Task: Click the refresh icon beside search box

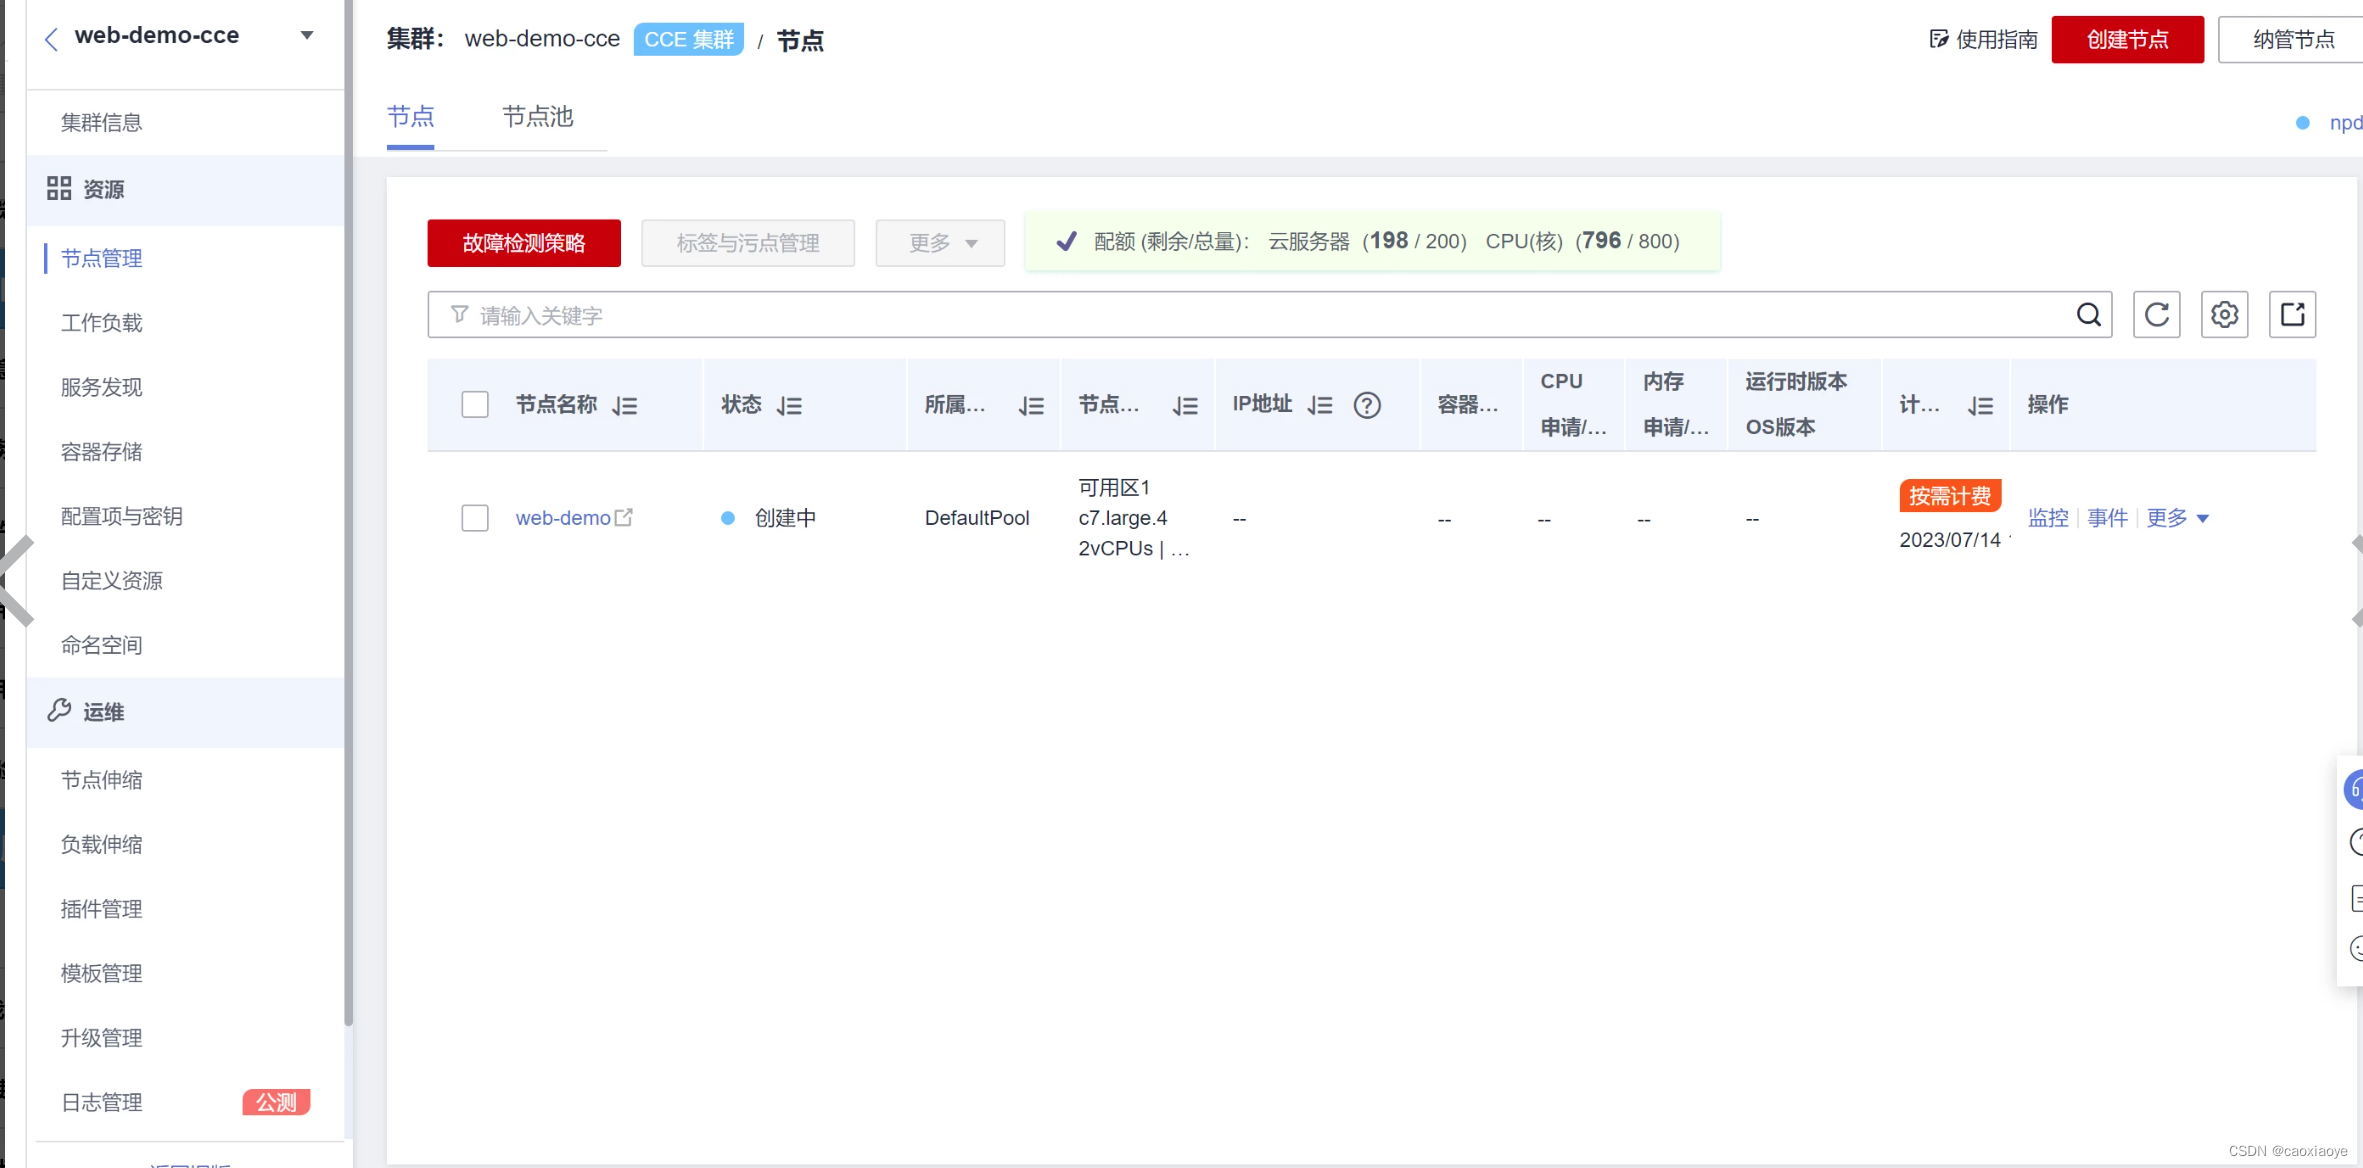Action: pyautogui.click(x=2156, y=315)
